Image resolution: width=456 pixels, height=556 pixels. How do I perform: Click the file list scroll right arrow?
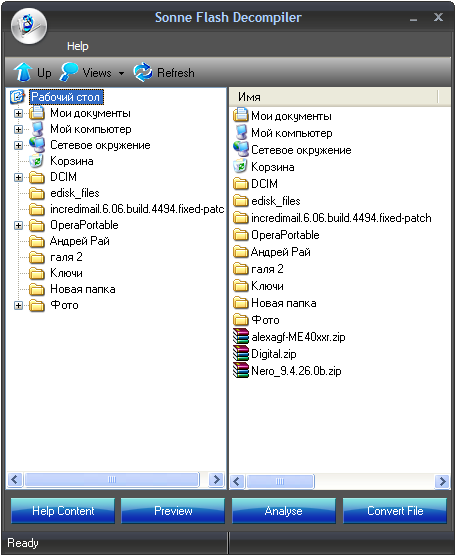coord(442,482)
